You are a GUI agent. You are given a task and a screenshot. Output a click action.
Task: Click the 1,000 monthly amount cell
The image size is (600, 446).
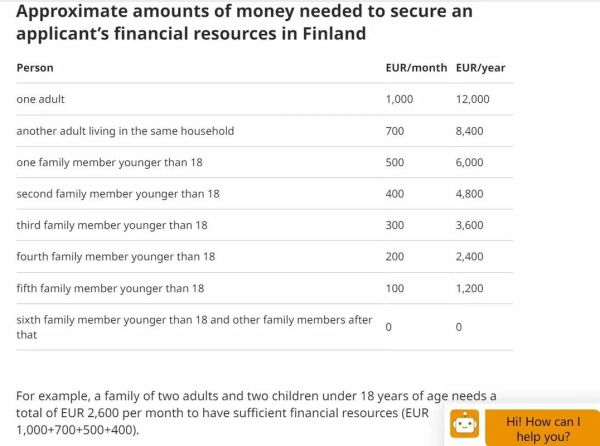tap(399, 99)
